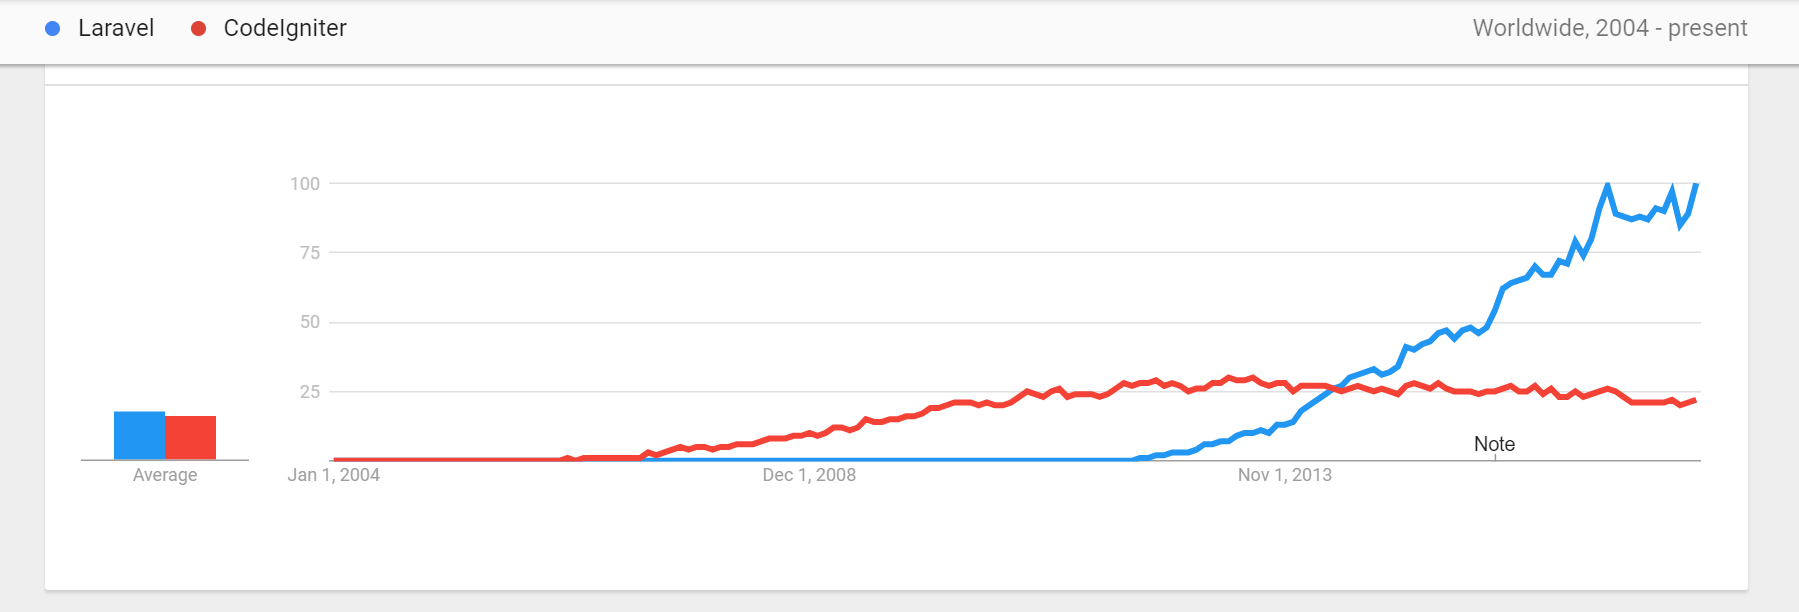This screenshot has width=1799, height=612.
Task: Click the 75 value on y-axis
Action: pos(310,253)
